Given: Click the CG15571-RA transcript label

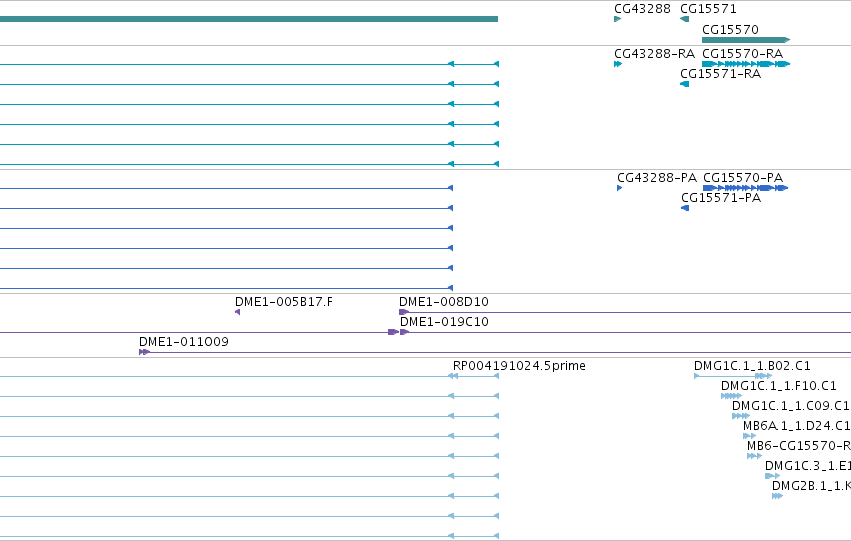Looking at the screenshot, I should [720, 74].
